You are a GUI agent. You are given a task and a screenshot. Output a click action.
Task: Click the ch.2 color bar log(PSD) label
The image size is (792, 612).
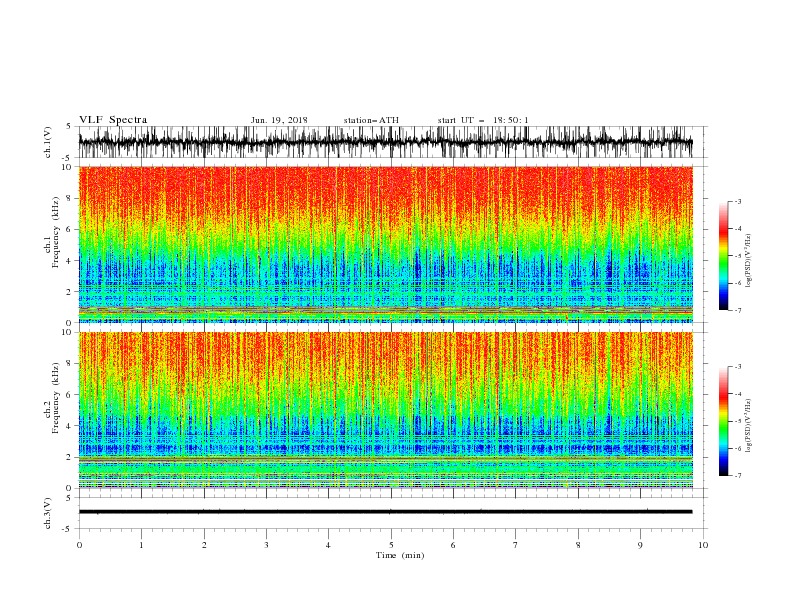tap(748, 425)
